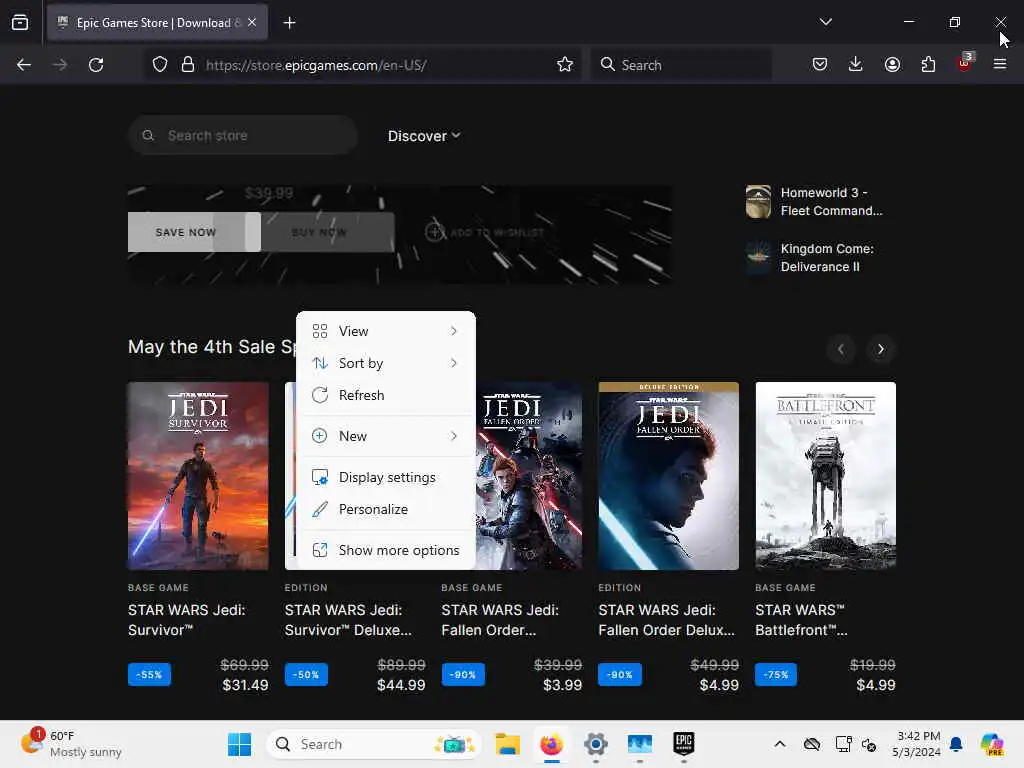The height and width of the screenshot is (768, 1024).
Task: Open weather widget showing 60°F
Action: tap(72, 744)
